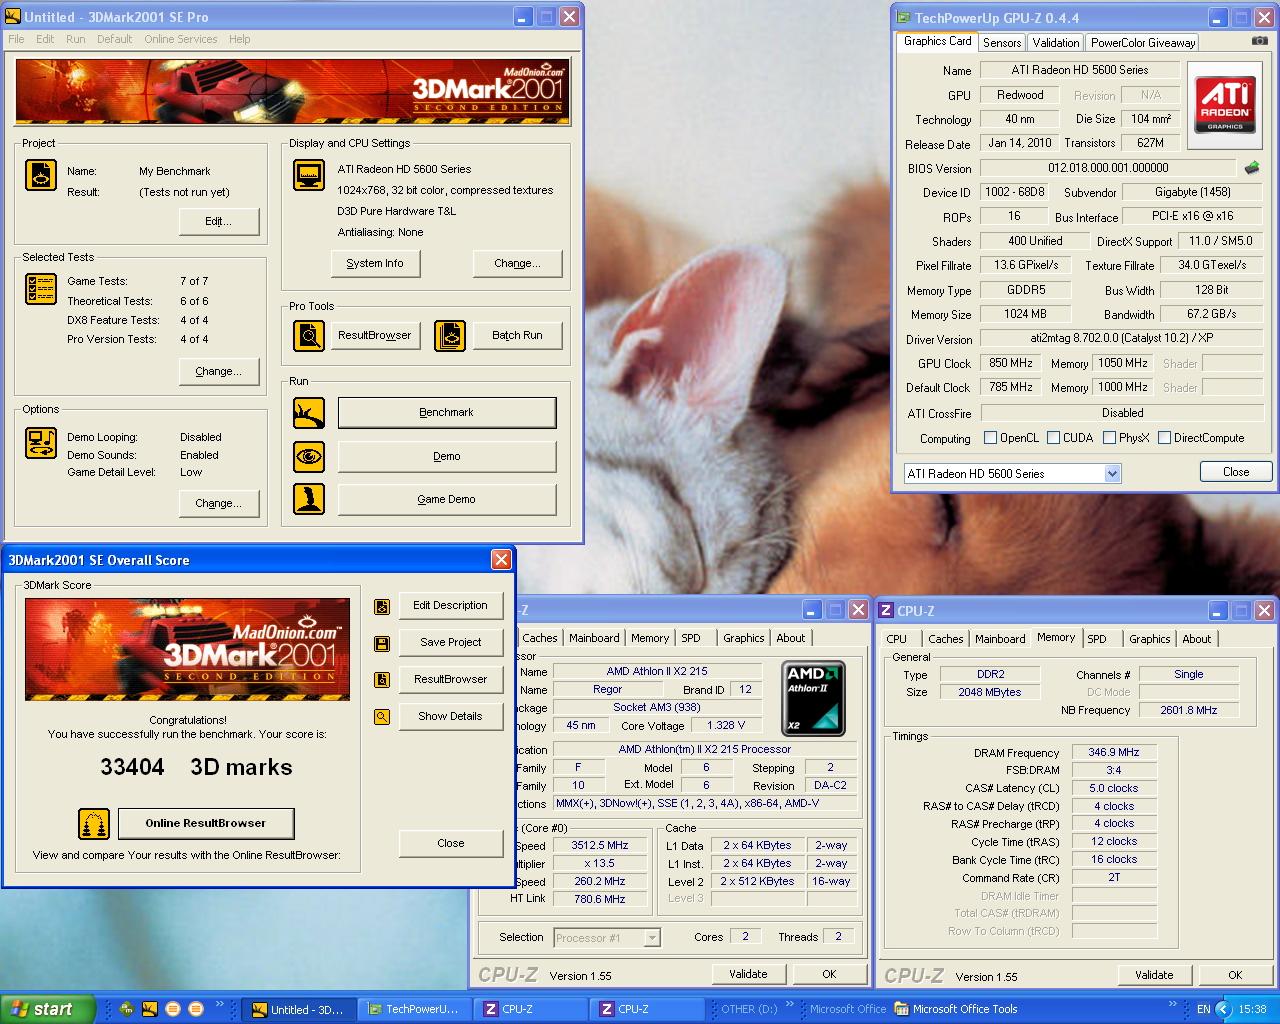Click Change... under Selected Tests
This screenshot has height=1024, width=1280.
pos(218,371)
